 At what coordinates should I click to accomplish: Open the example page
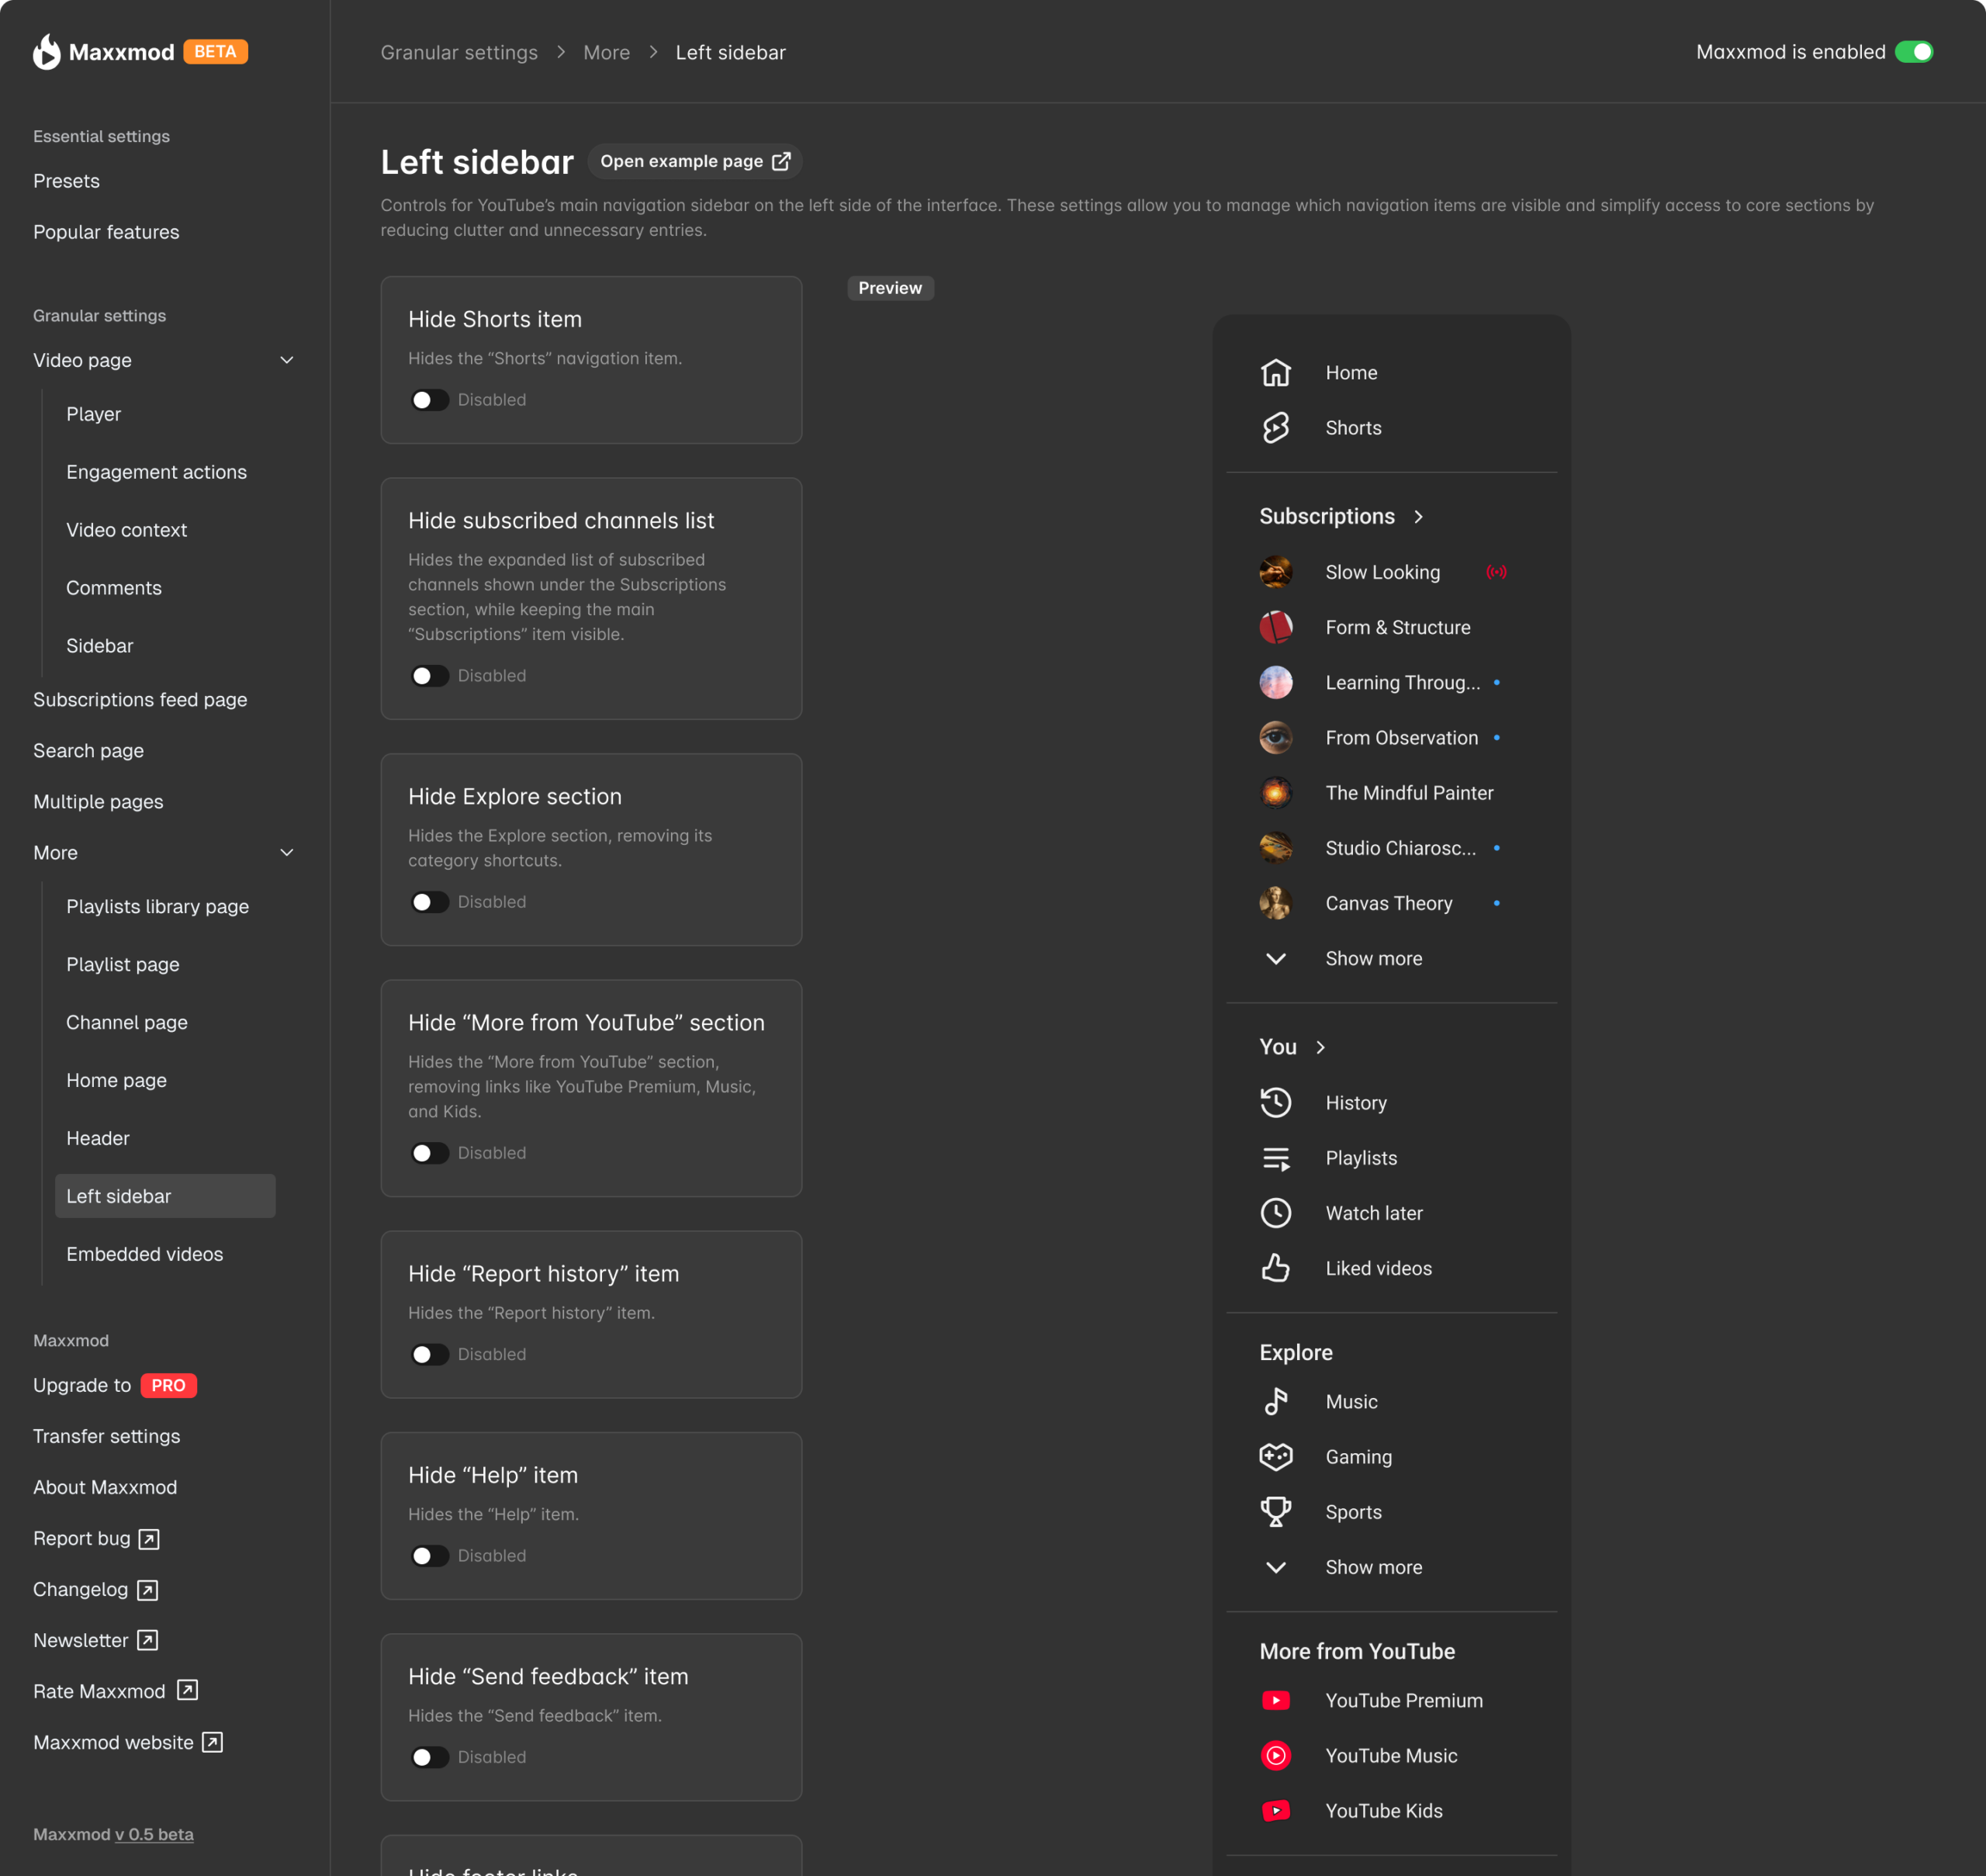694,161
